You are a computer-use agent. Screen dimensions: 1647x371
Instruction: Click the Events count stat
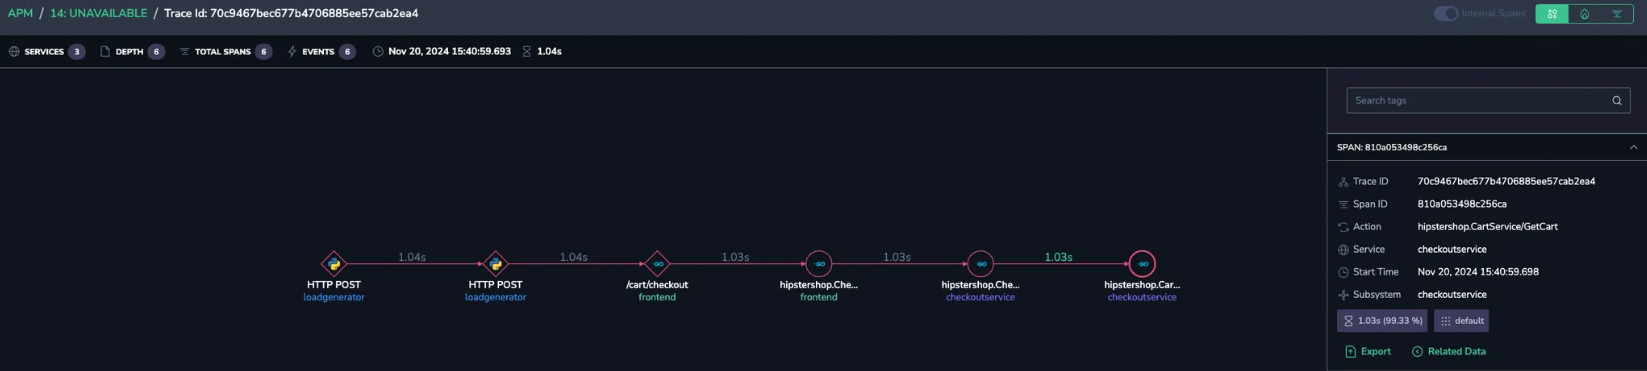coord(321,52)
